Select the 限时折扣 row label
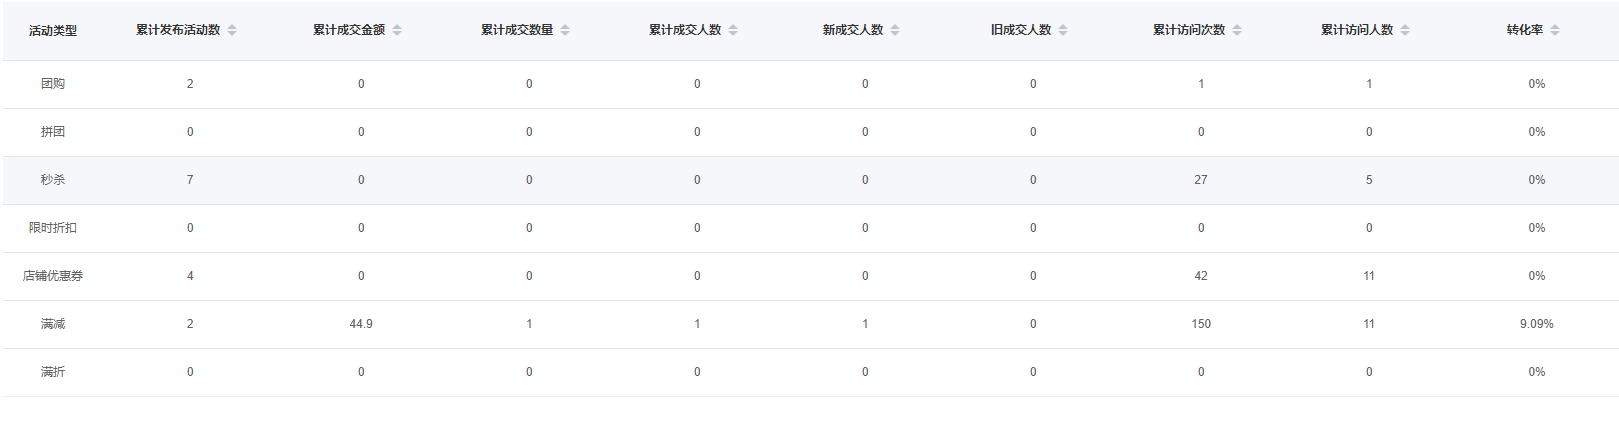This screenshot has height=434, width=1619. (53, 228)
